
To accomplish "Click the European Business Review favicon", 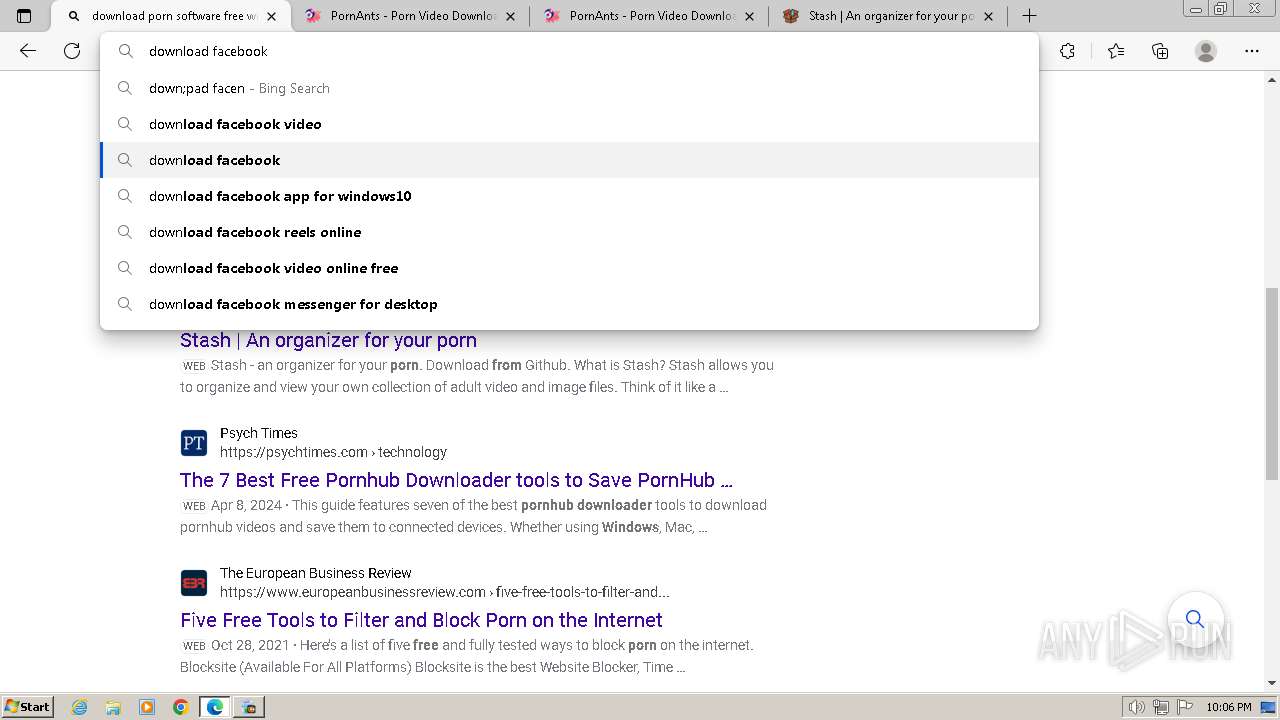I will point(194,583).
